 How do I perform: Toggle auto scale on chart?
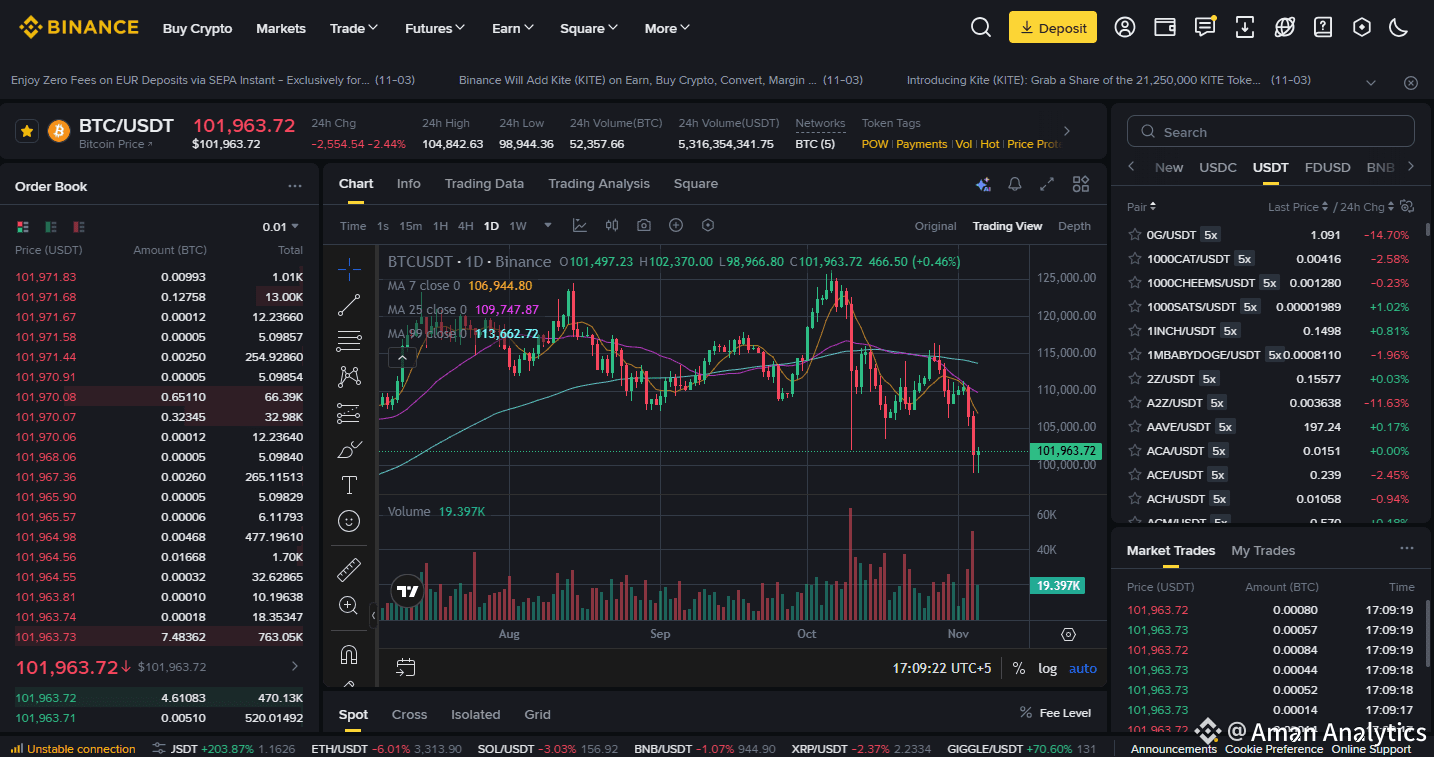[1083, 668]
